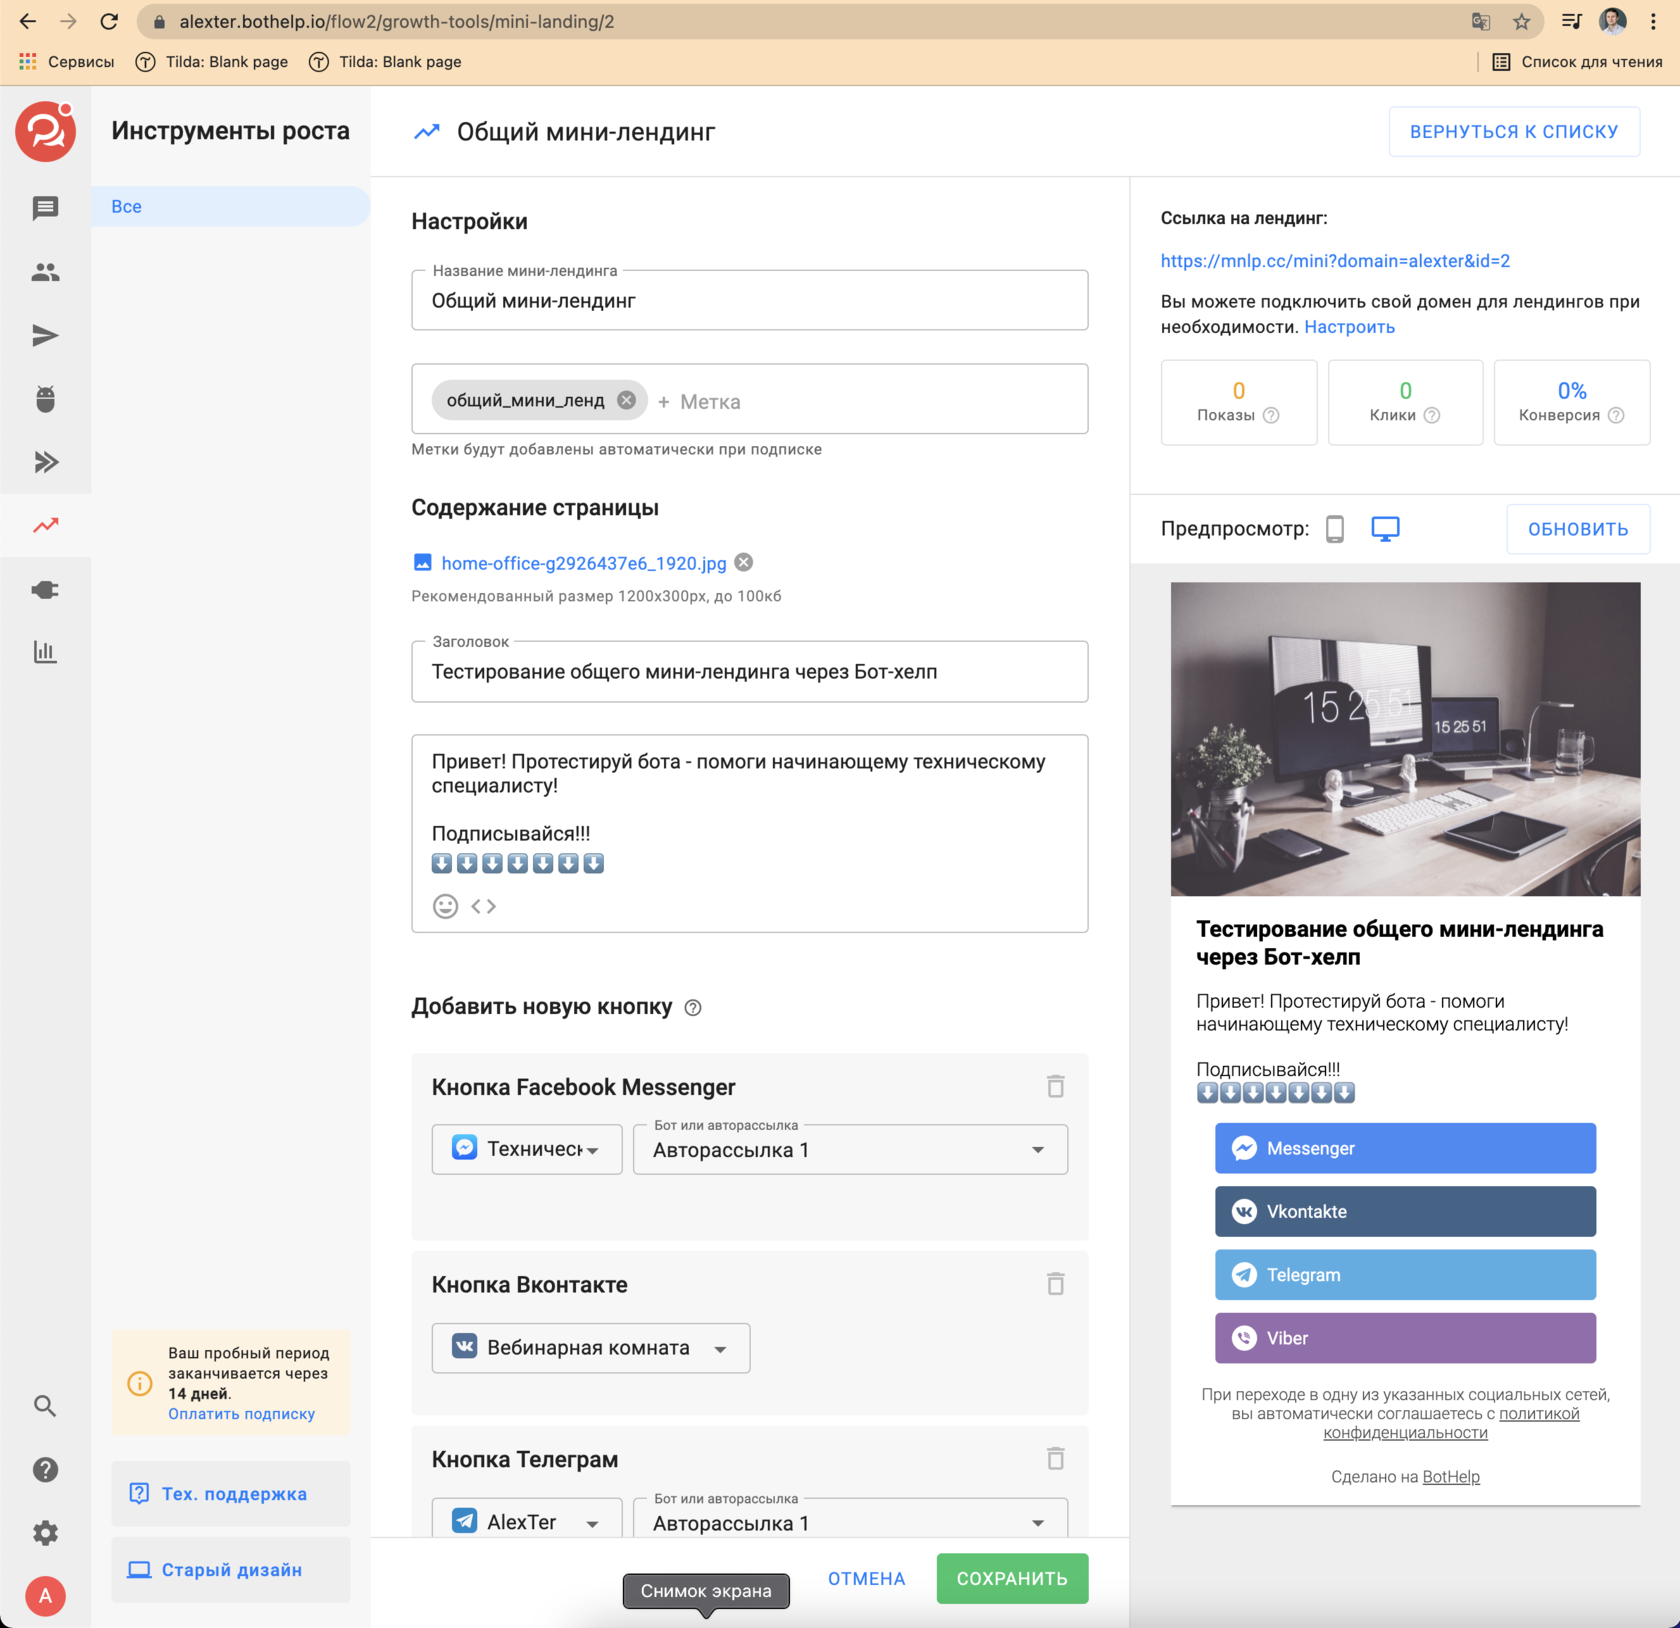1680x1628 pixels.
Task: Delete the Facebook Messenger button block
Action: pos(1055,1086)
